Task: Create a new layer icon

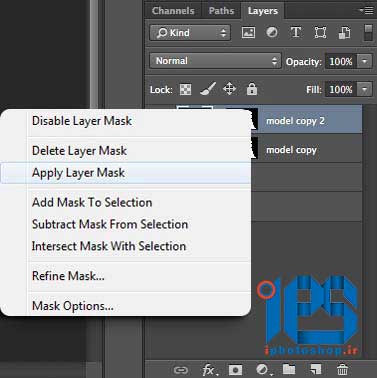Action: tap(315, 369)
